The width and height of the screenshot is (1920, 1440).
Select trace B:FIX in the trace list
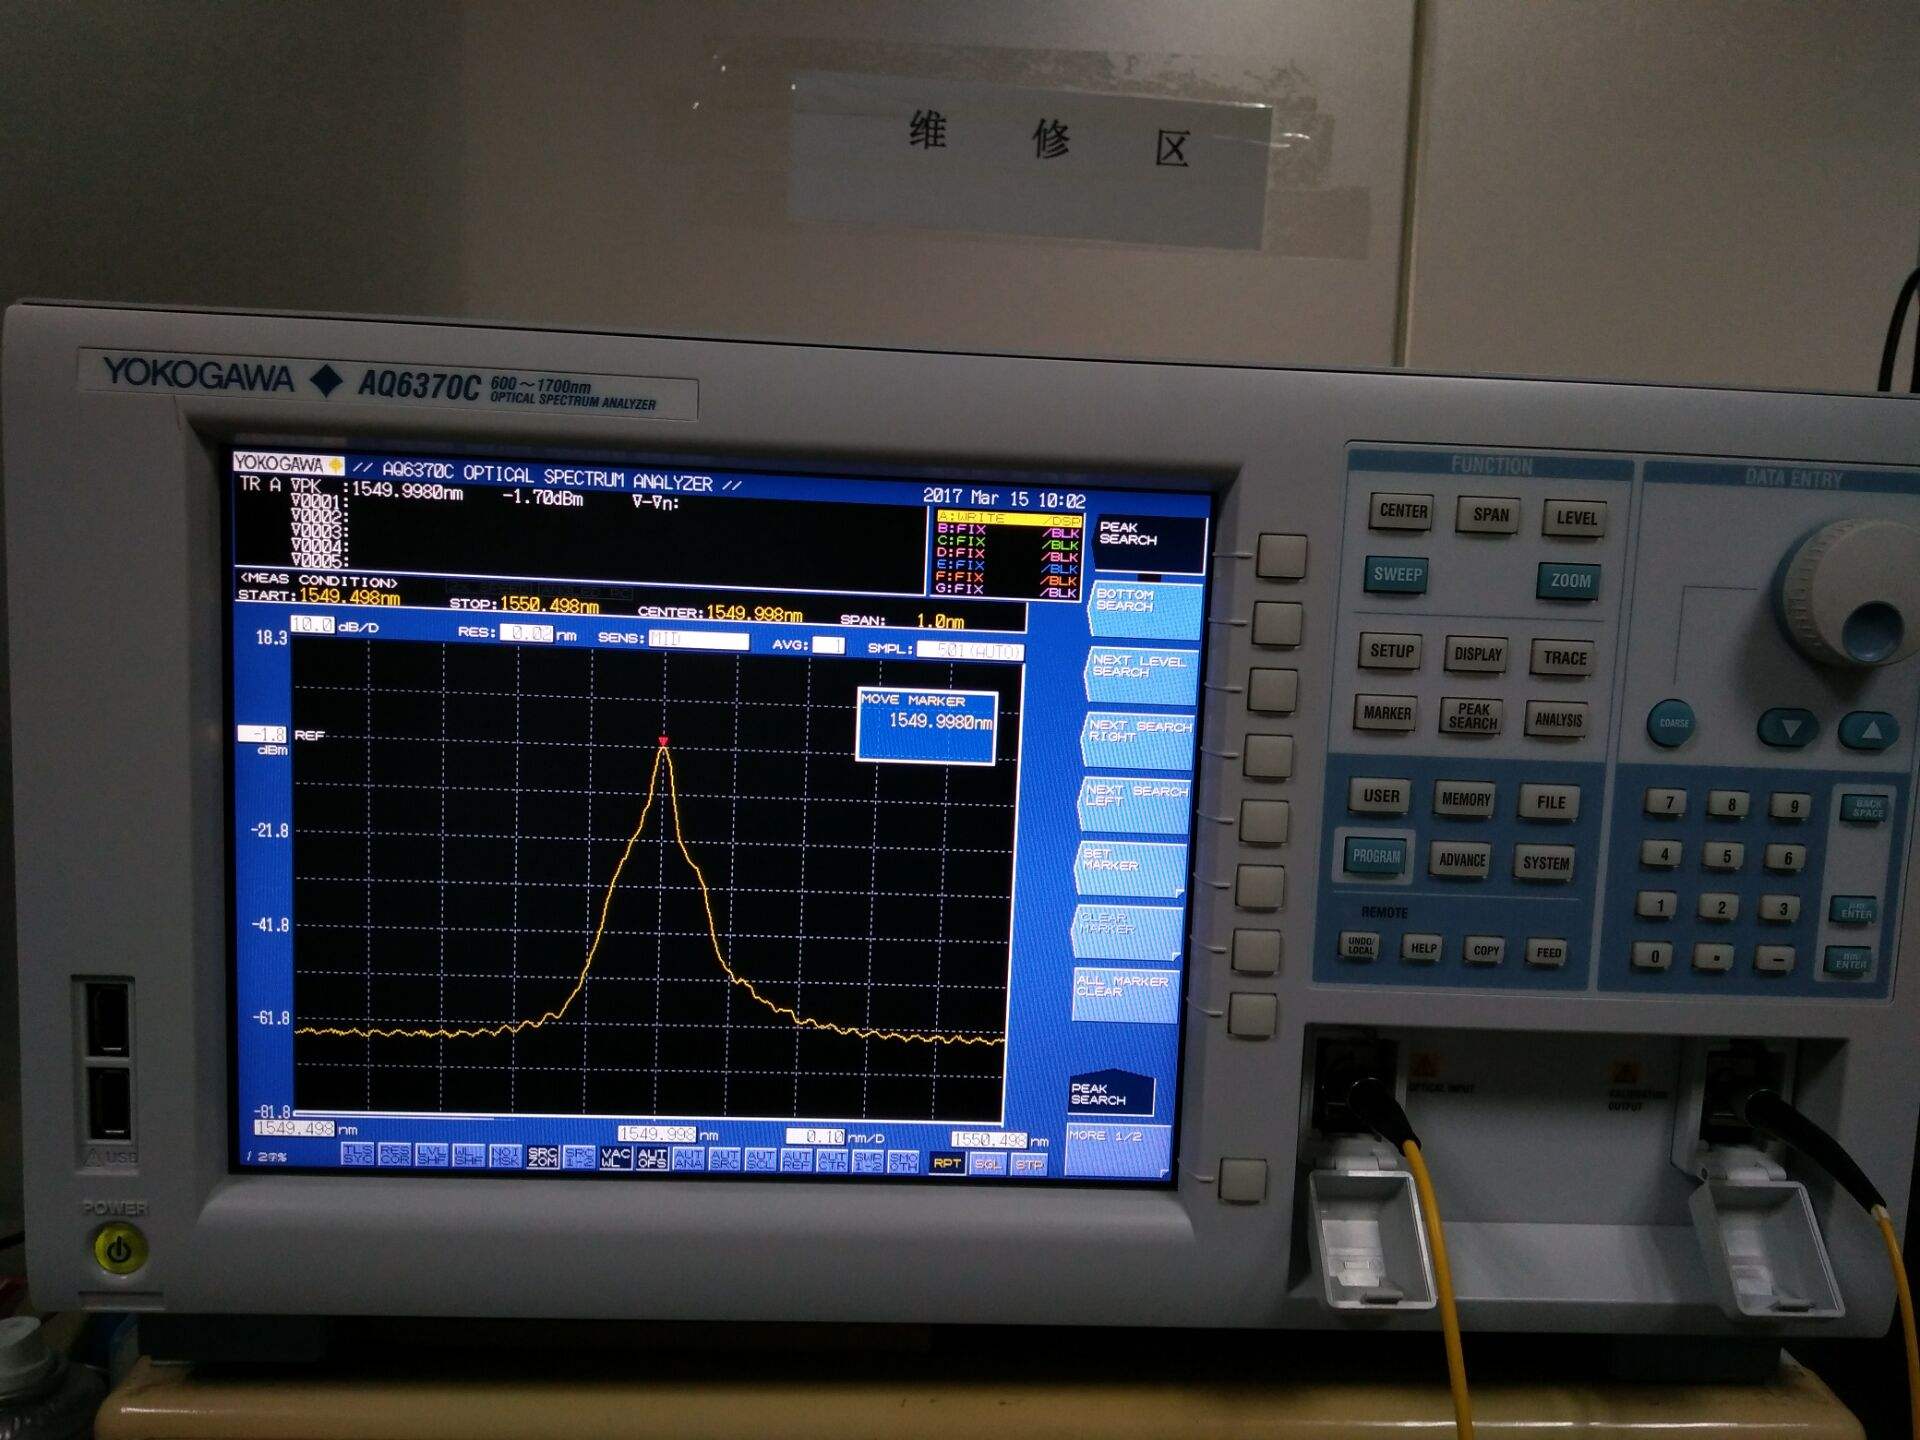tap(1008, 530)
